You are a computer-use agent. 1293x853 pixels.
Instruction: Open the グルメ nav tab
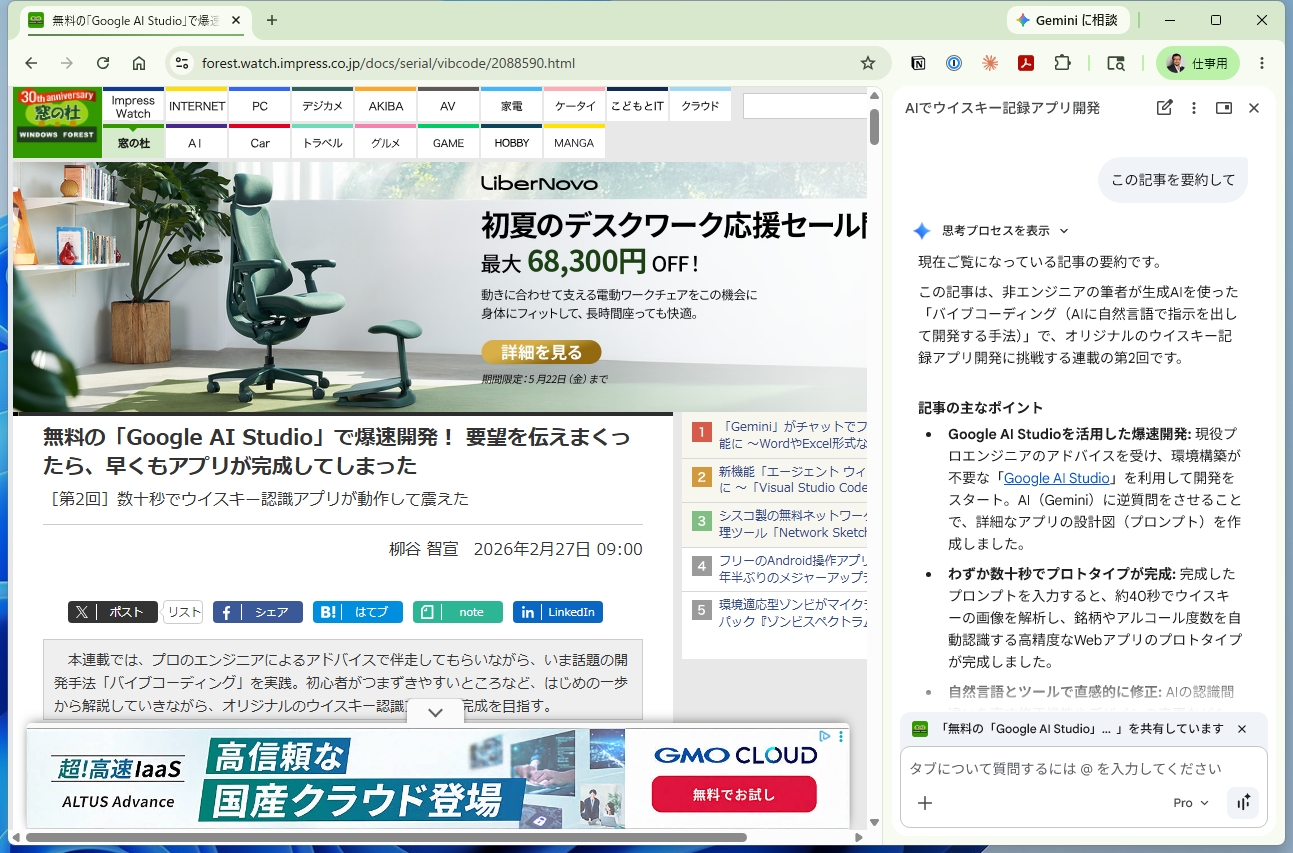point(386,143)
